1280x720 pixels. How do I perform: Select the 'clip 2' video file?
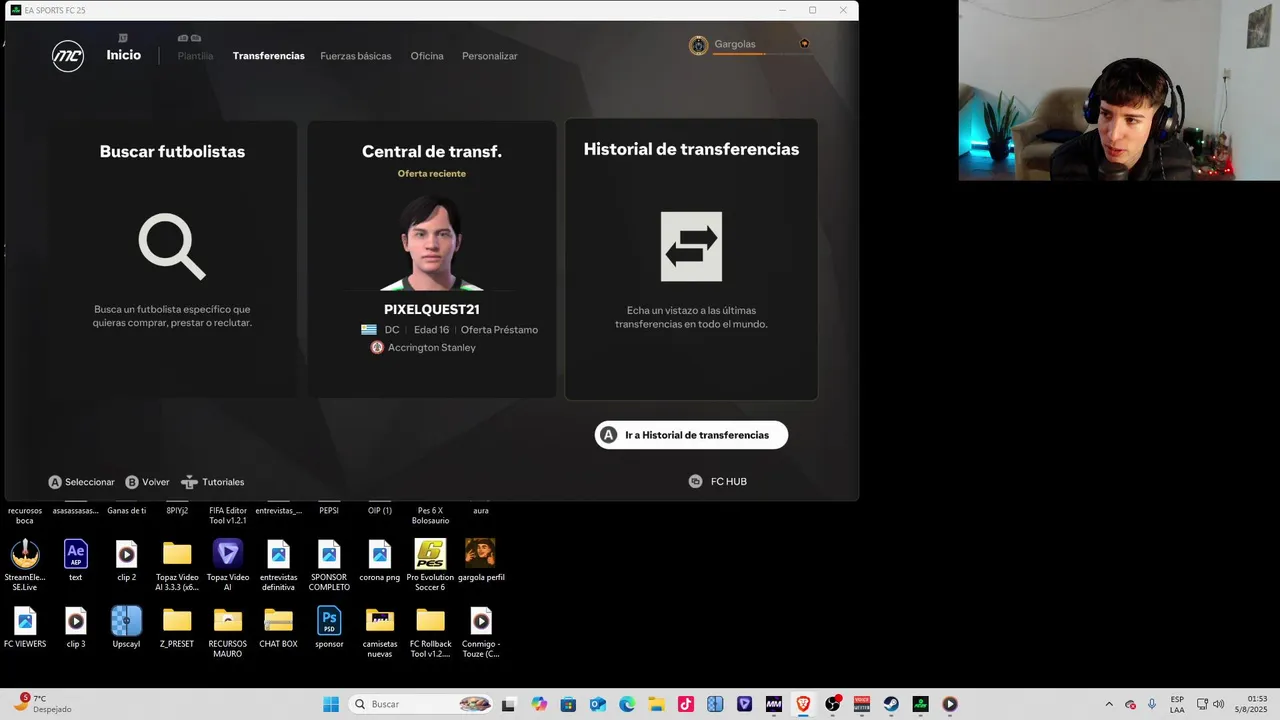click(126, 560)
